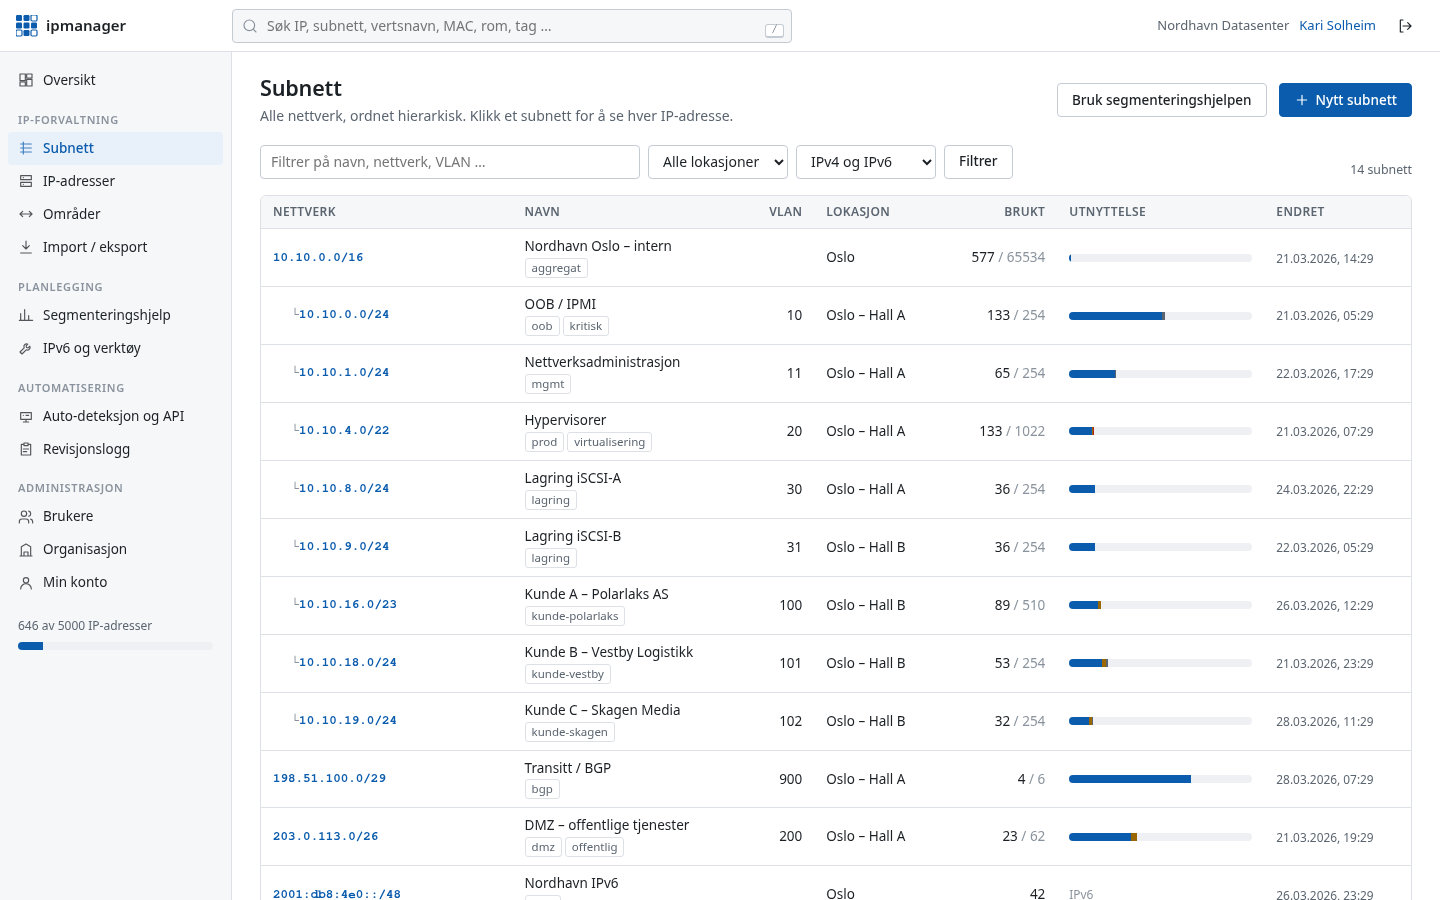Click the Auto-deteksjon og API icon

tap(26, 416)
